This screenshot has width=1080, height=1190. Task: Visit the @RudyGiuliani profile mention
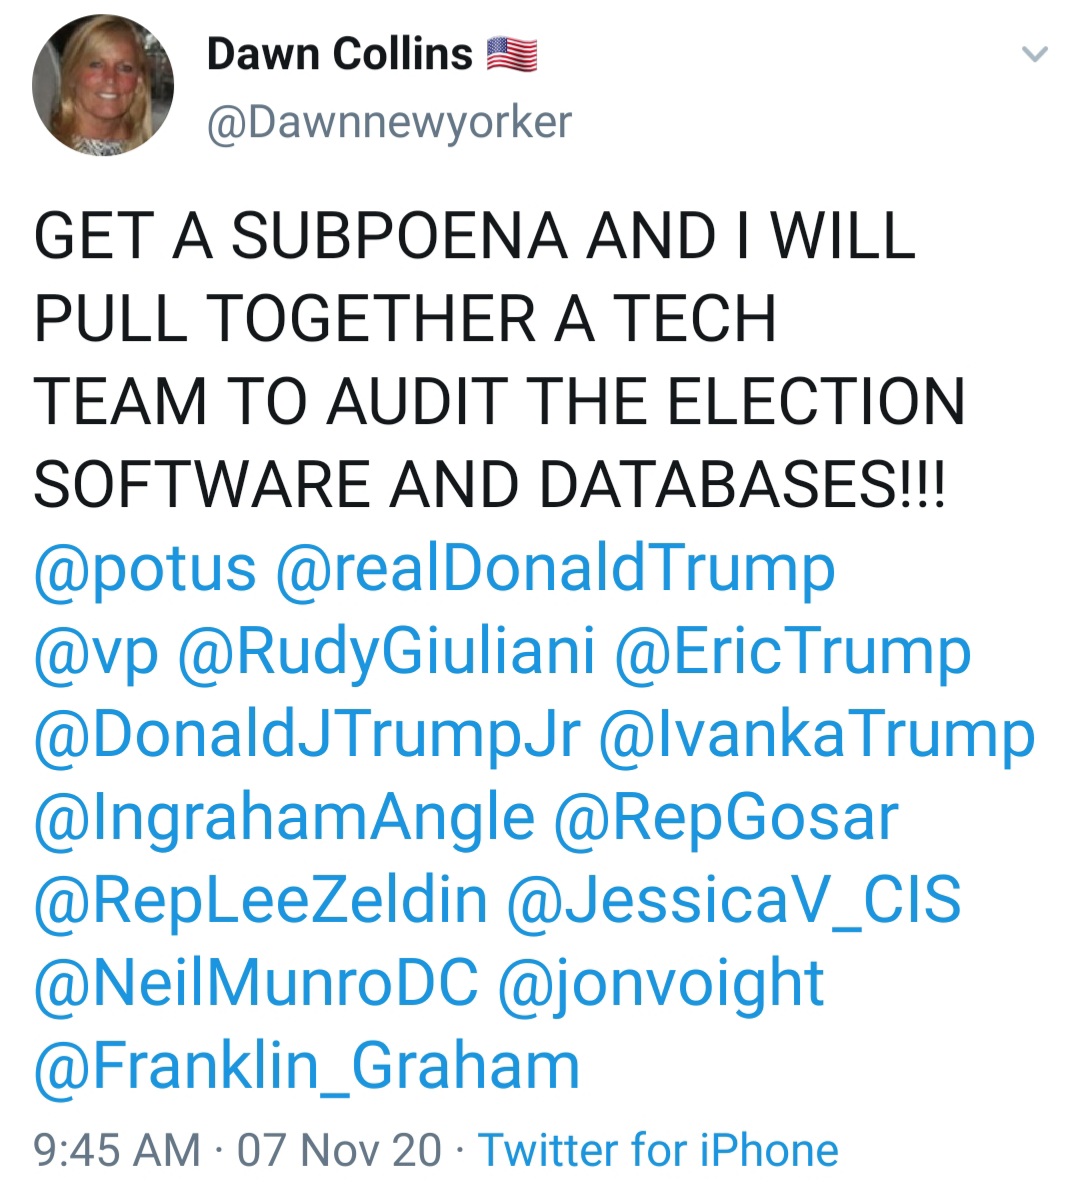(x=387, y=652)
